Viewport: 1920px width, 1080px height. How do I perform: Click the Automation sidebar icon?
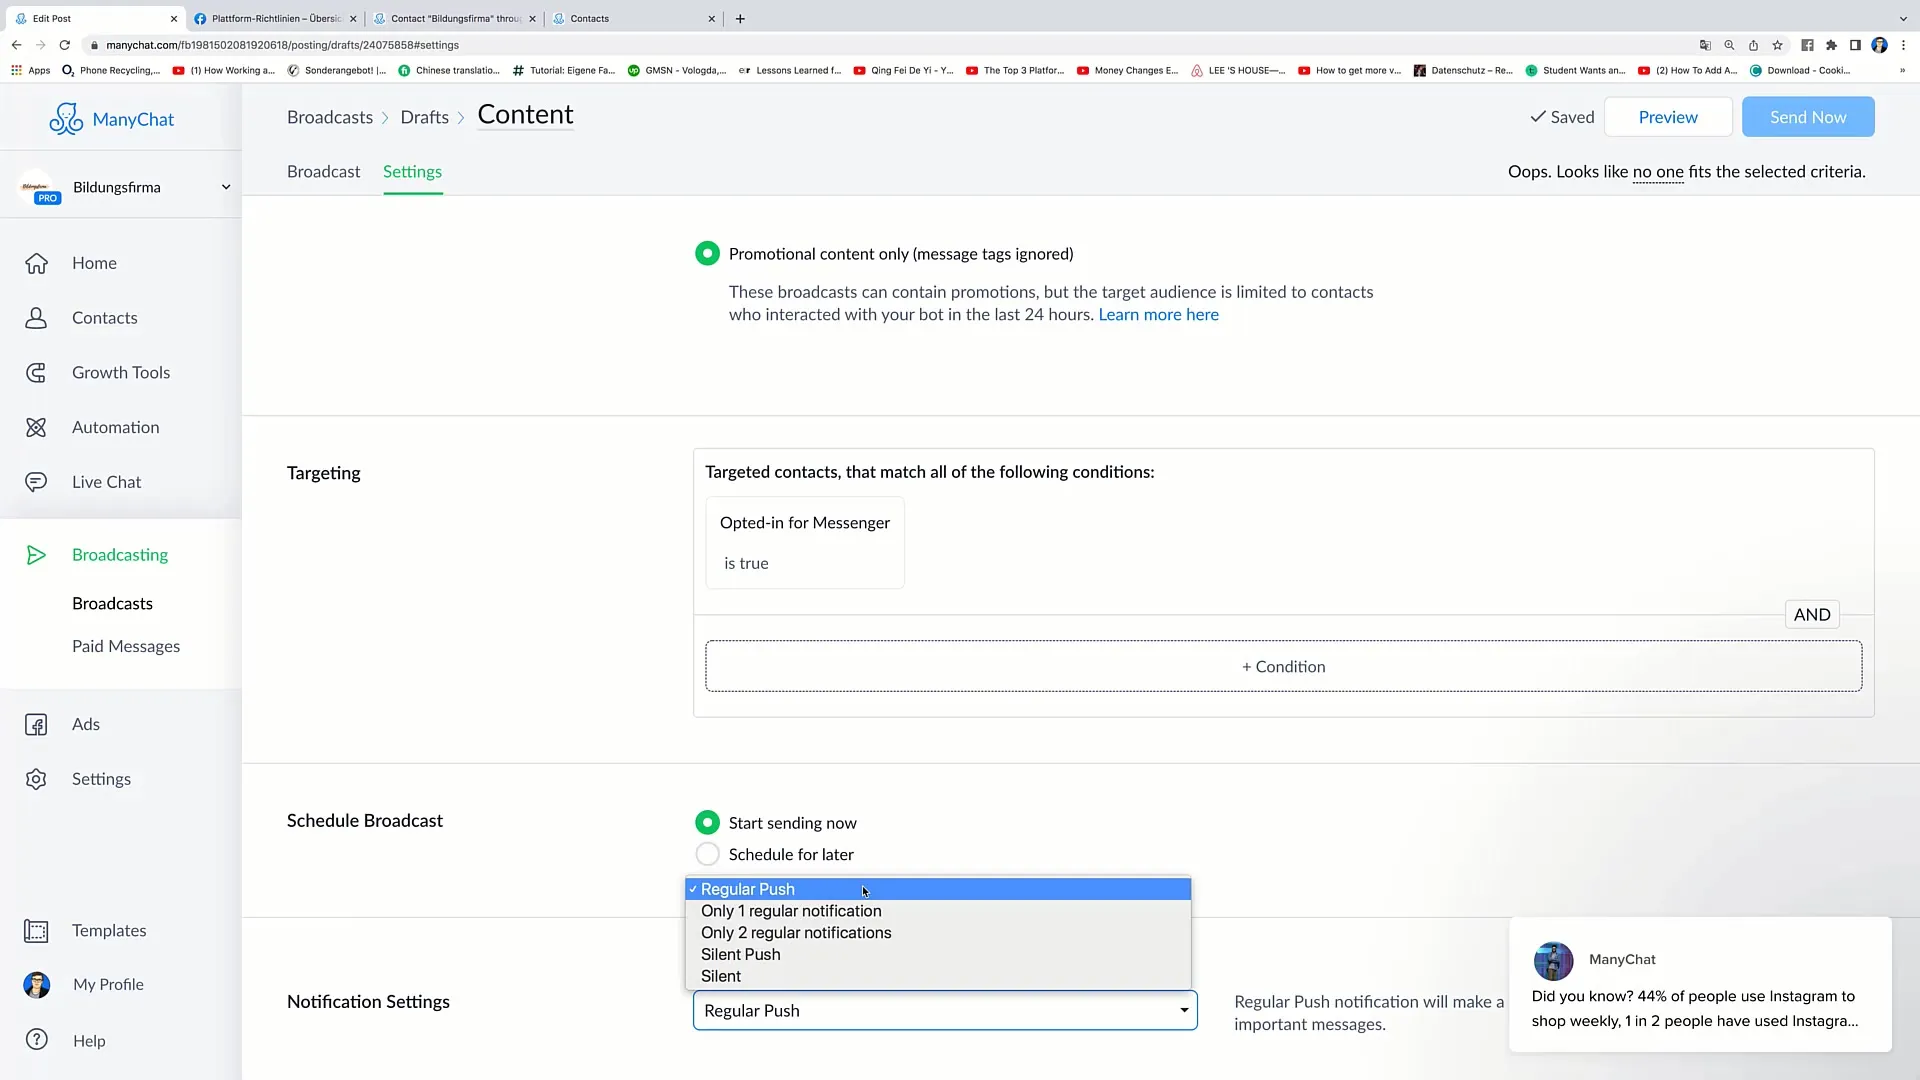pos(36,426)
